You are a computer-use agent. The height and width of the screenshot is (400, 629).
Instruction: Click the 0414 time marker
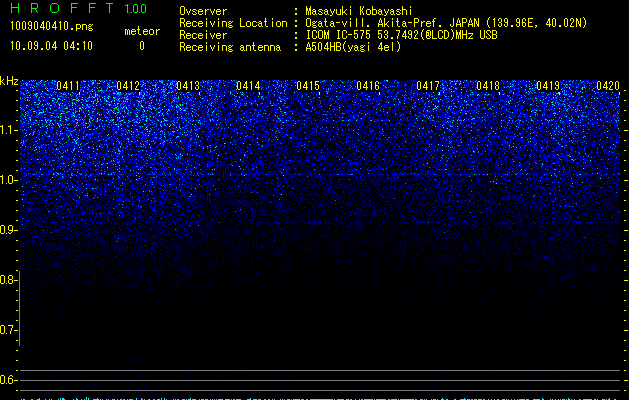[x=248, y=86]
